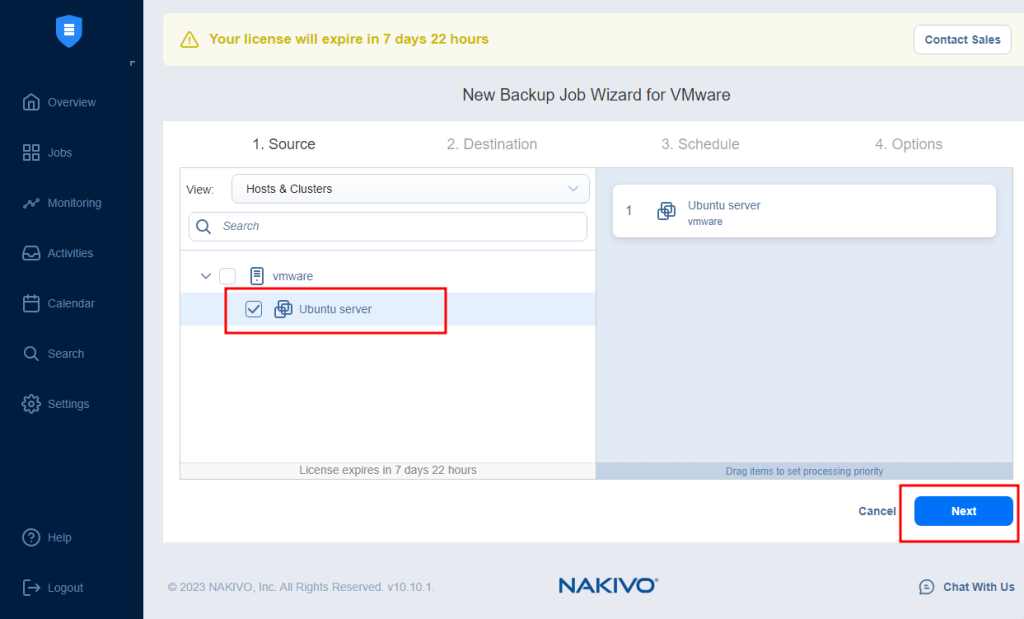Select Calendar label in the sidebar
The width and height of the screenshot is (1024, 619).
pyautogui.click(x=71, y=304)
